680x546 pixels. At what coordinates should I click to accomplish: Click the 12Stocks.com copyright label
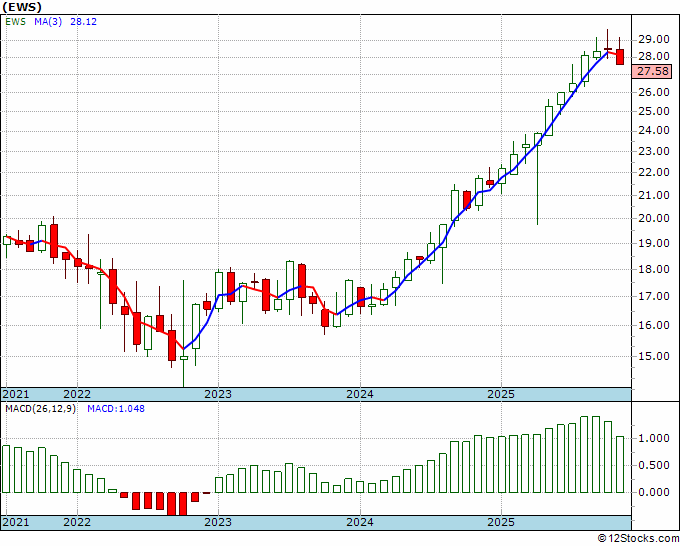(638, 538)
